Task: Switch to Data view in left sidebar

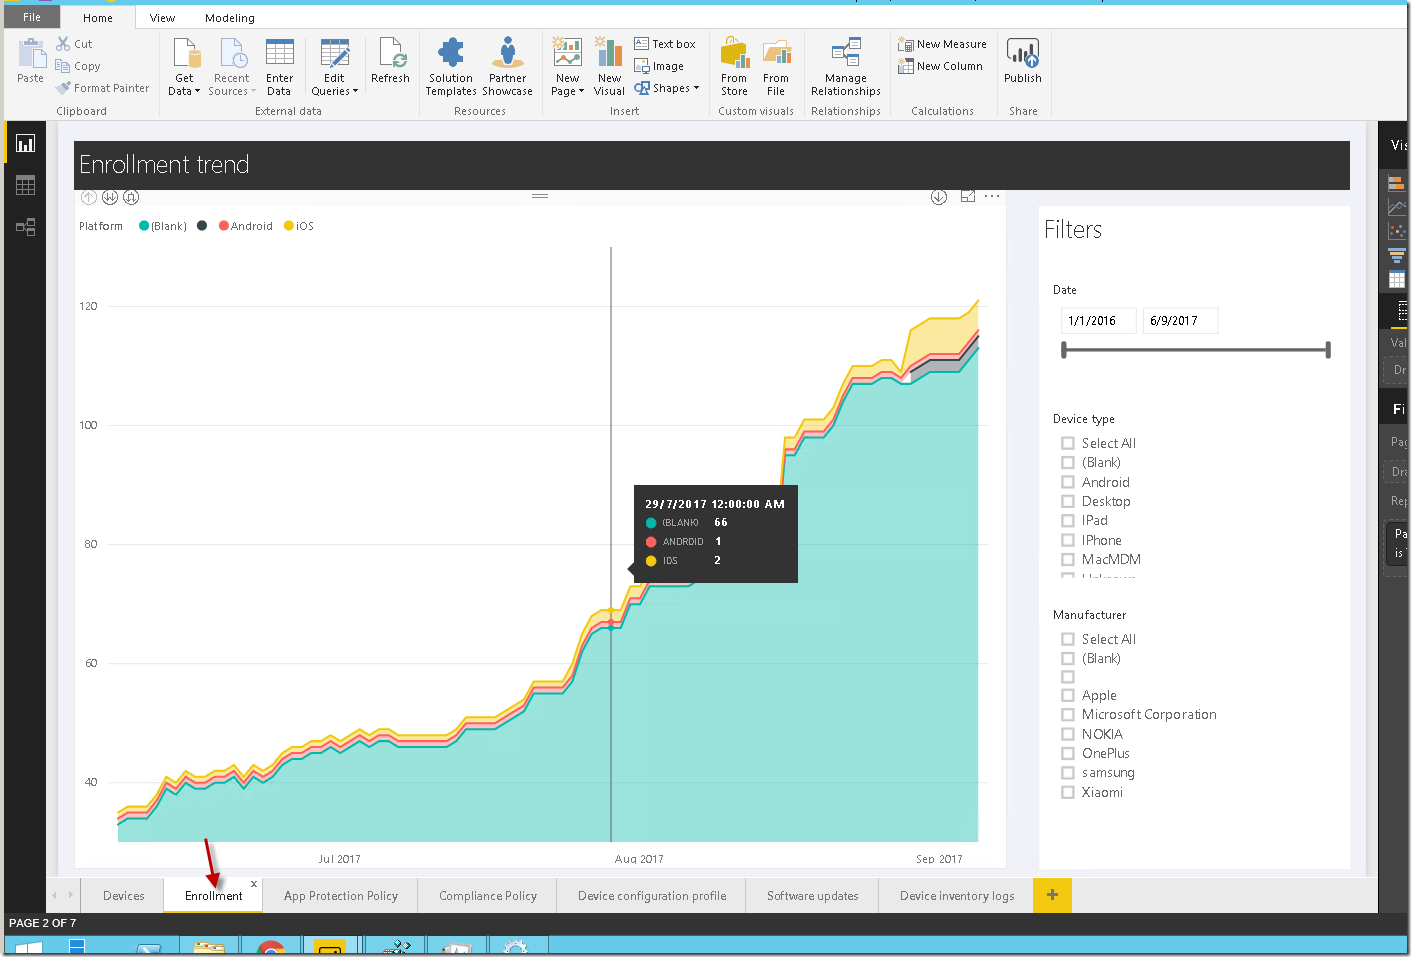Action: (x=24, y=185)
